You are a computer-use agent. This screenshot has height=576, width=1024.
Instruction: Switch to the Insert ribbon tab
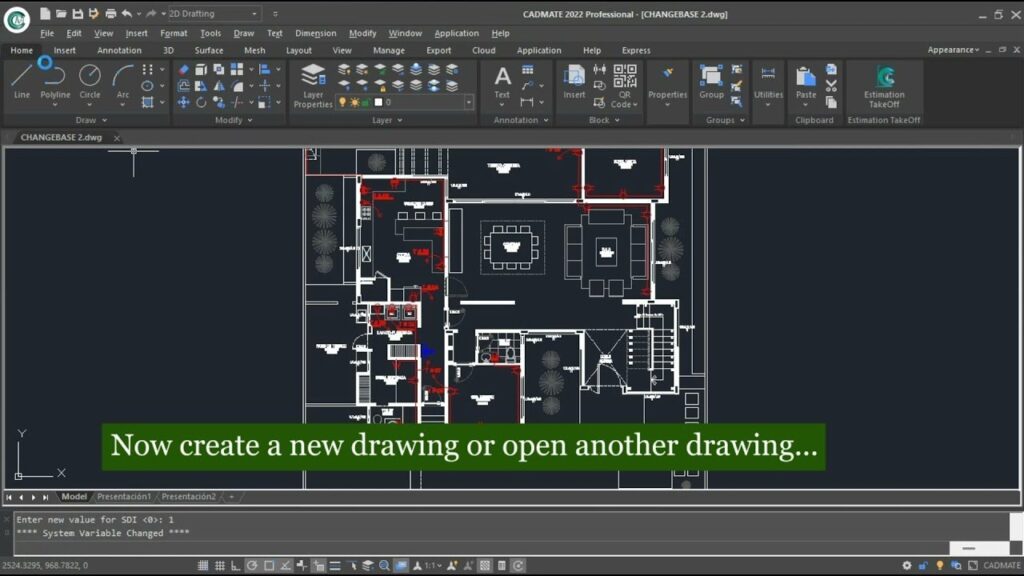click(x=64, y=50)
